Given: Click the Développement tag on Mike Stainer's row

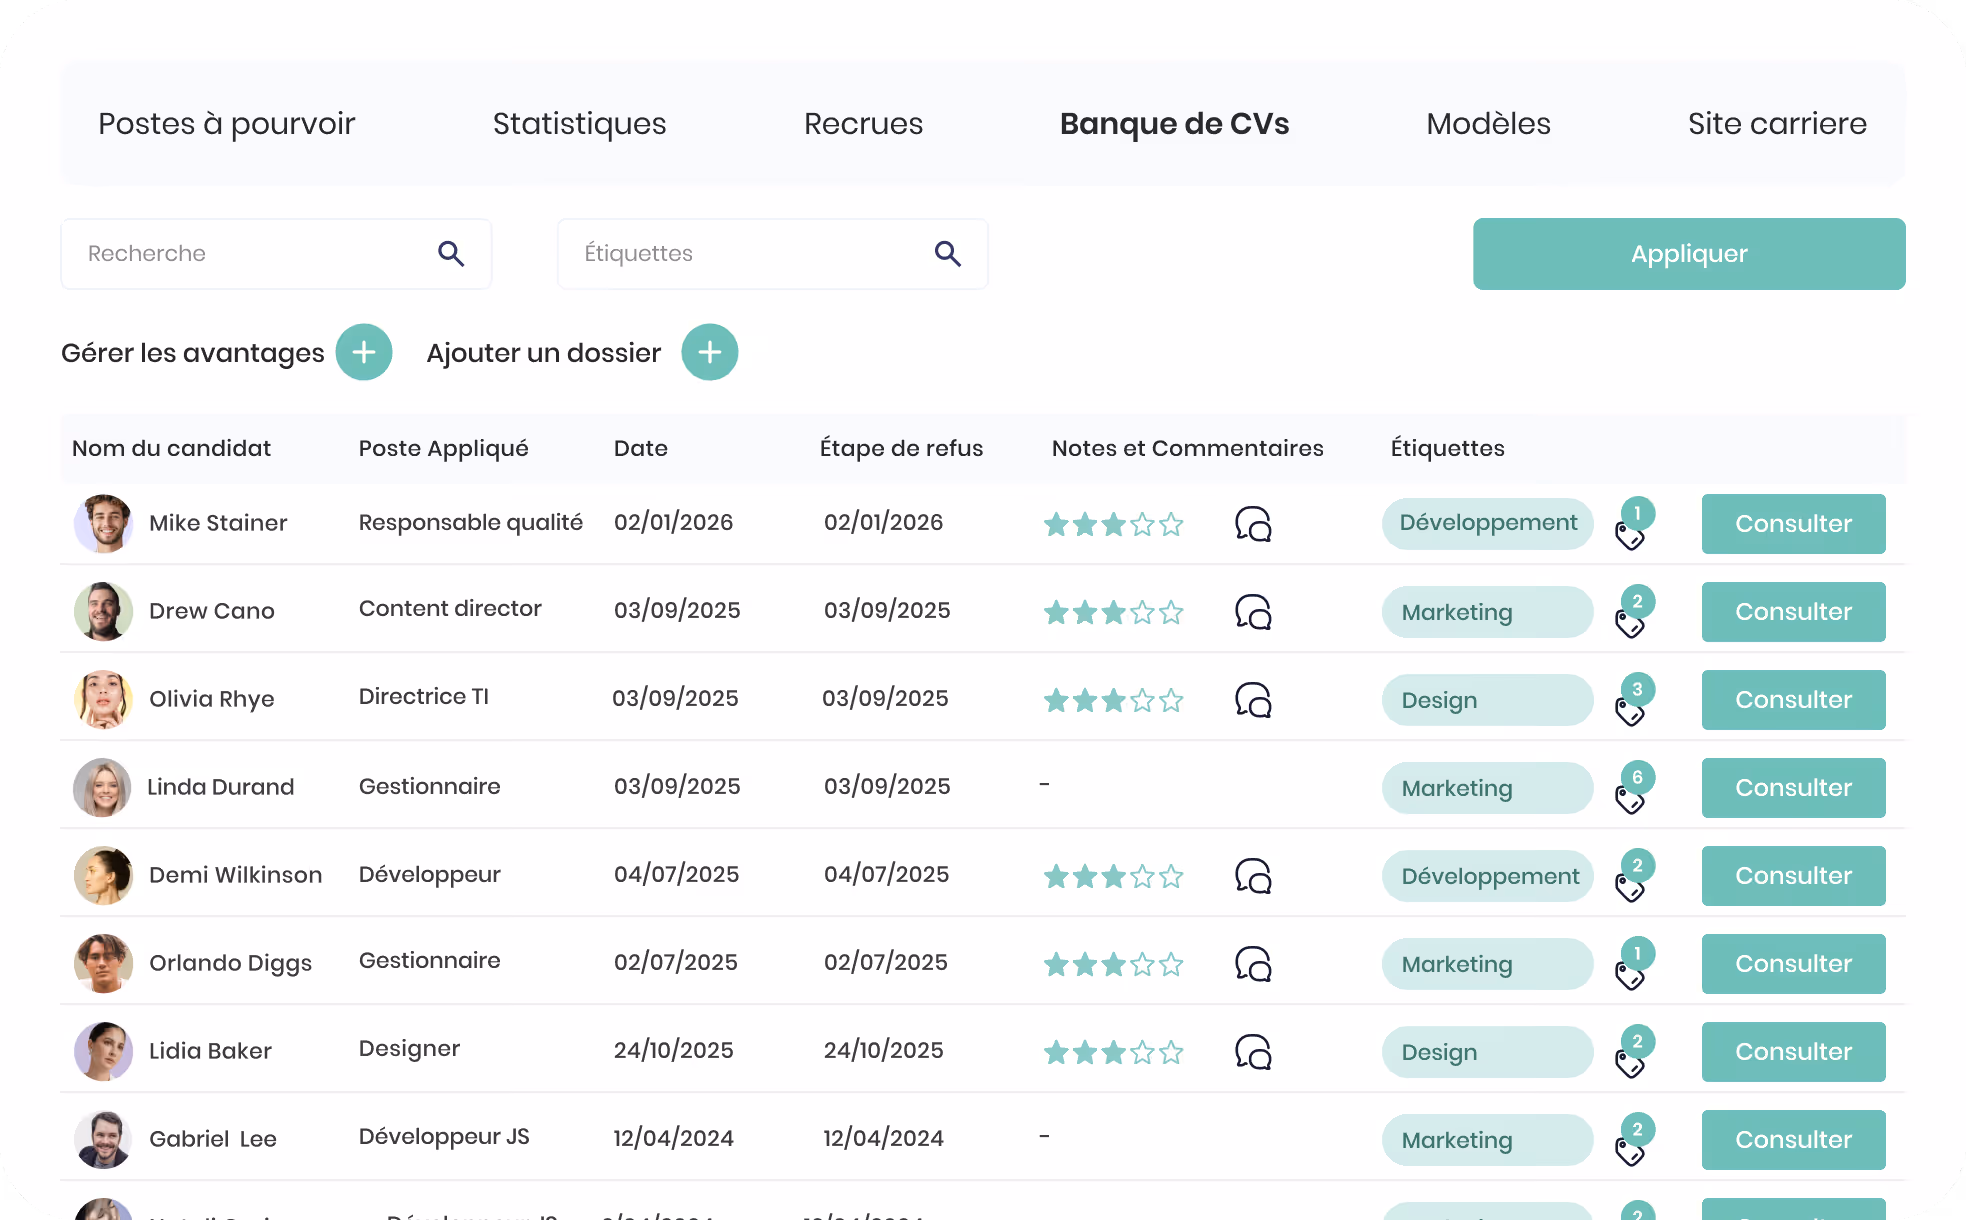Looking at the screenshot, I should 1488,524.
